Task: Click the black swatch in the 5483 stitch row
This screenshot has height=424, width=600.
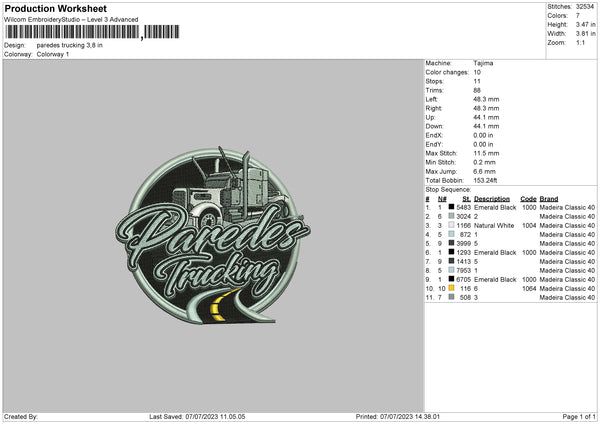Action: point(452,207)
